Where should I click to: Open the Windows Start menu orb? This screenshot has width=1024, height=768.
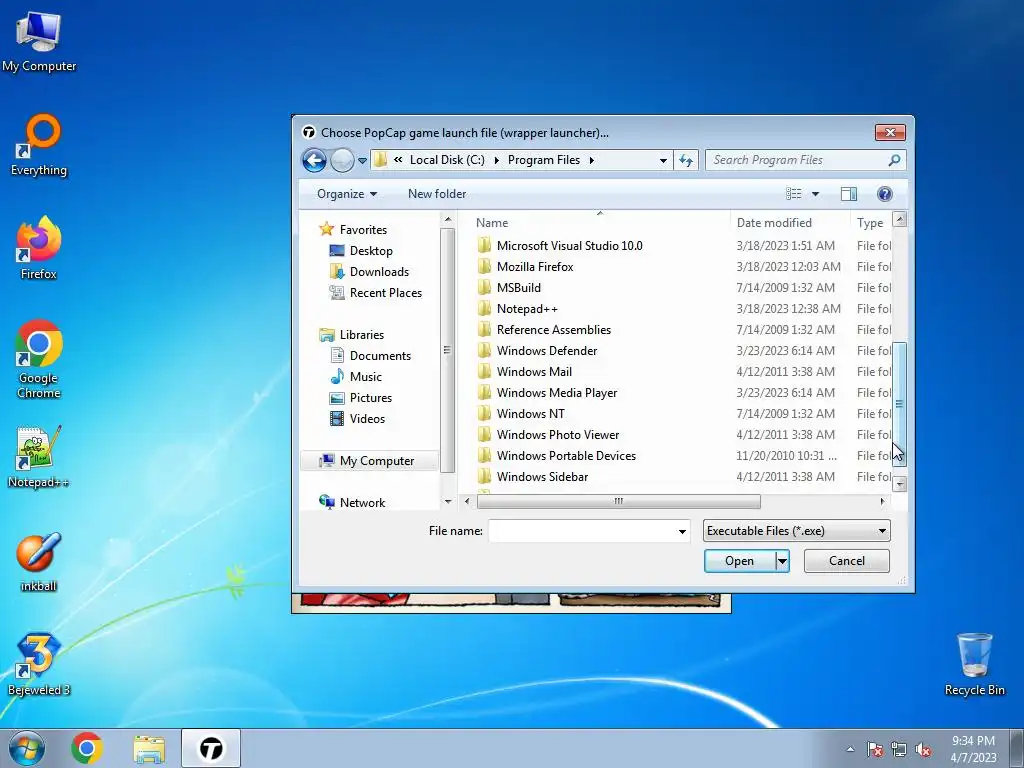coord(27,748)
